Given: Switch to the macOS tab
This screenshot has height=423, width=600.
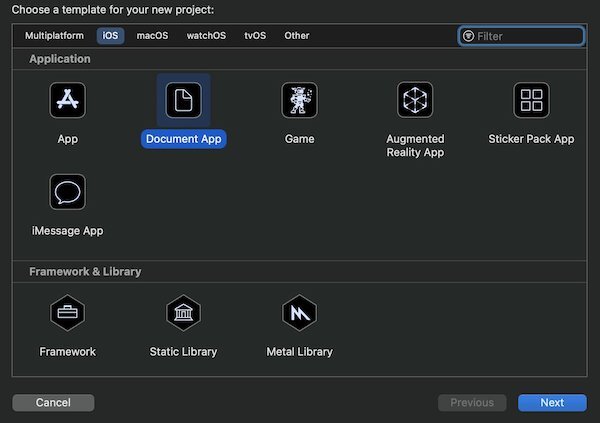Looking at the screenshot, I should tap(152, 36).
